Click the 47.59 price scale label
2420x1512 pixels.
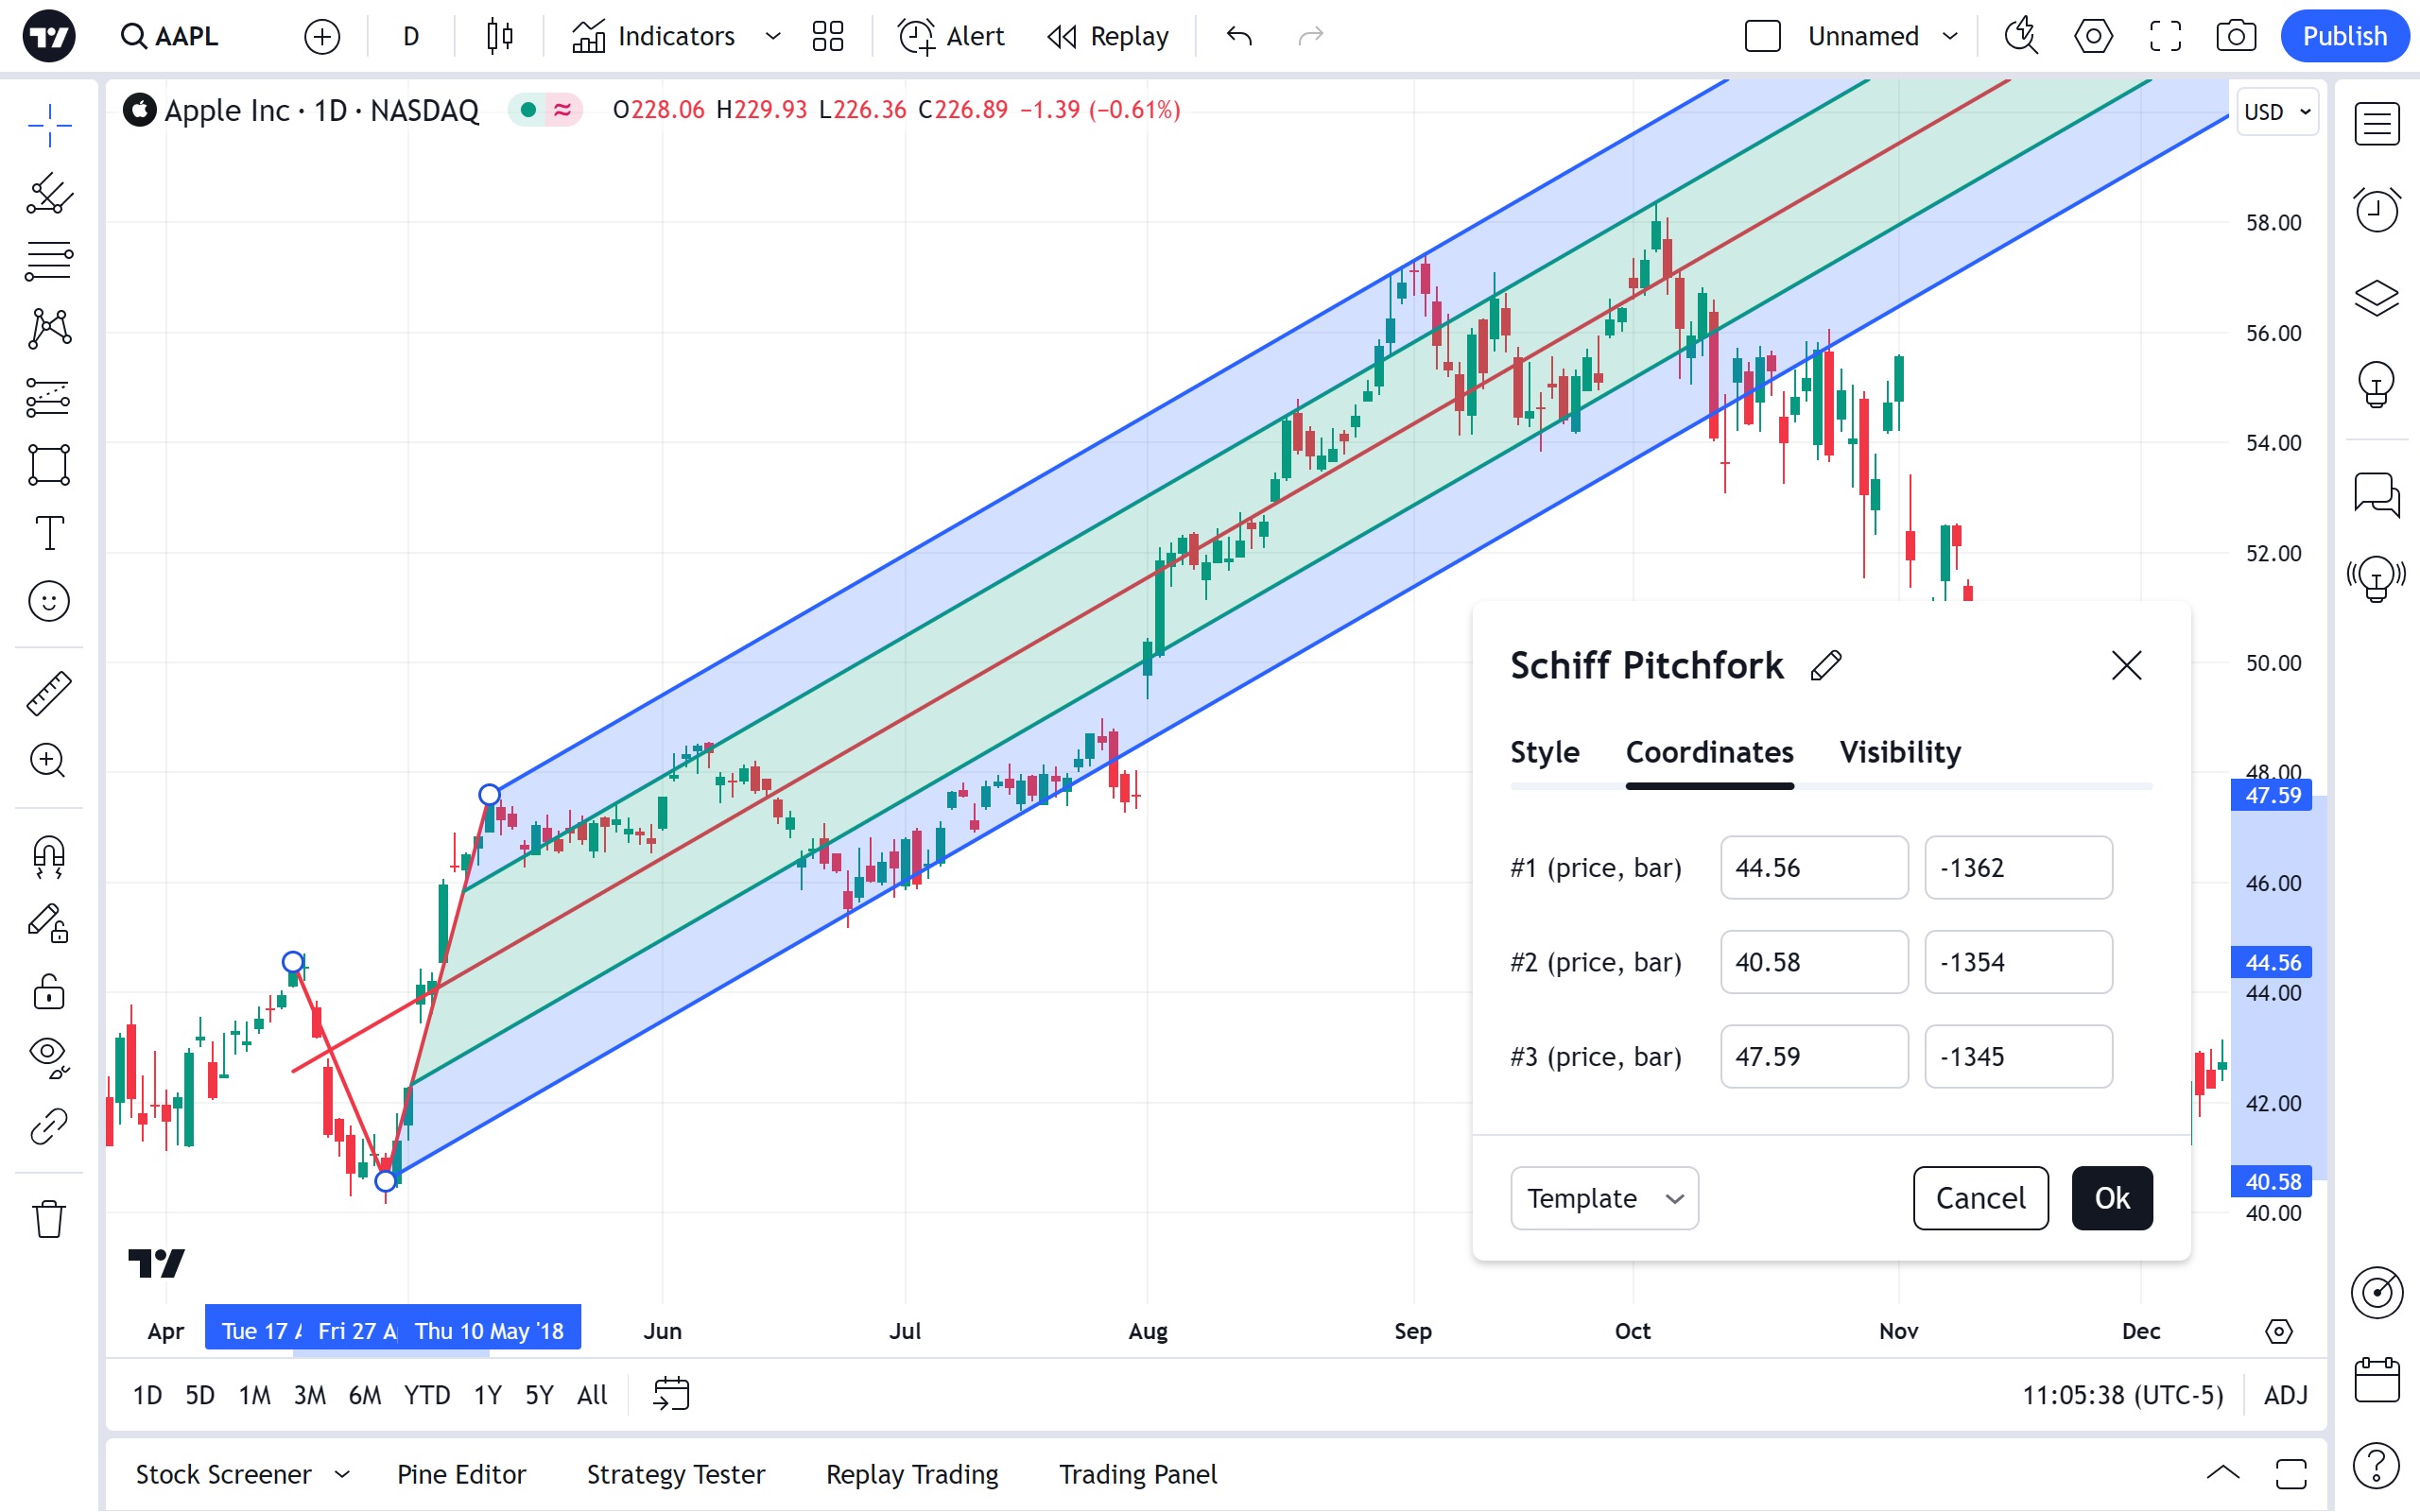pos(2272,796)
